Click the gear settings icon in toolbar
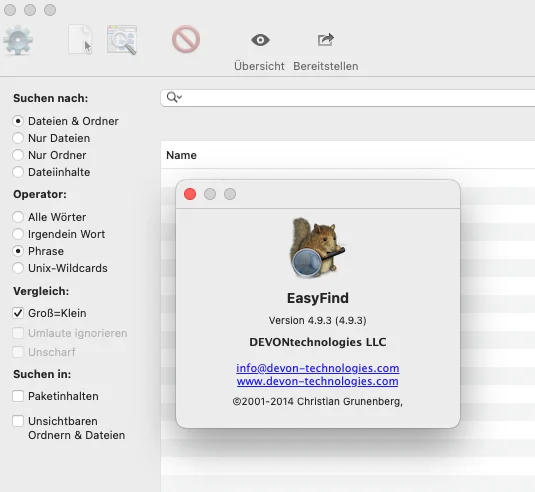 [x=18, y=40]
